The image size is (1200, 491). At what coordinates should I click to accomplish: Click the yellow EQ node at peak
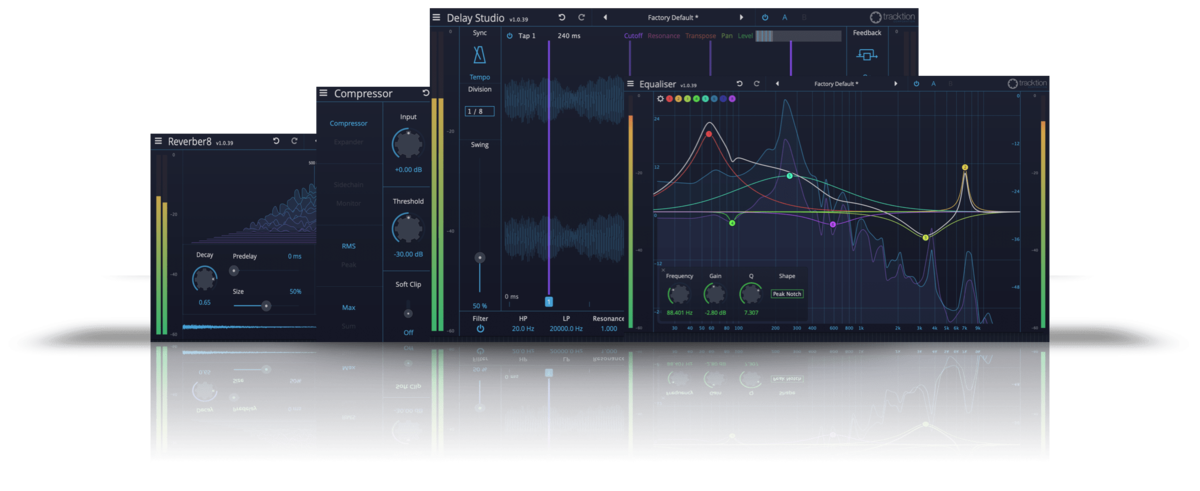(965, 167)
